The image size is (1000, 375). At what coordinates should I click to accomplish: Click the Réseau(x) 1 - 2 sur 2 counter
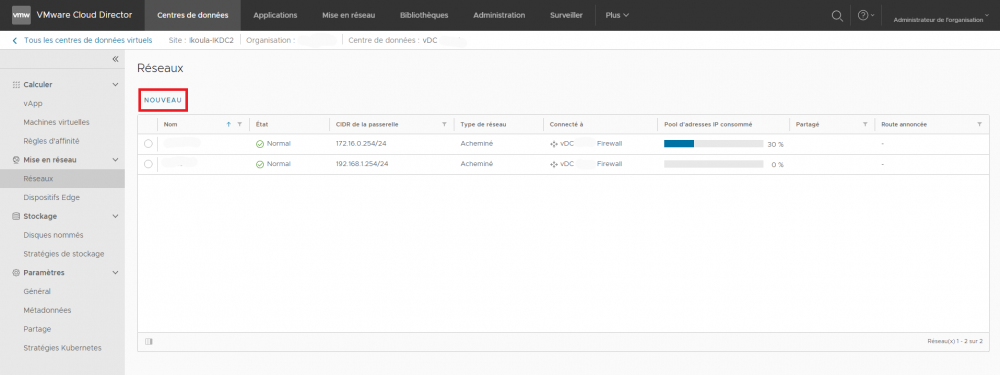(955, 341)
